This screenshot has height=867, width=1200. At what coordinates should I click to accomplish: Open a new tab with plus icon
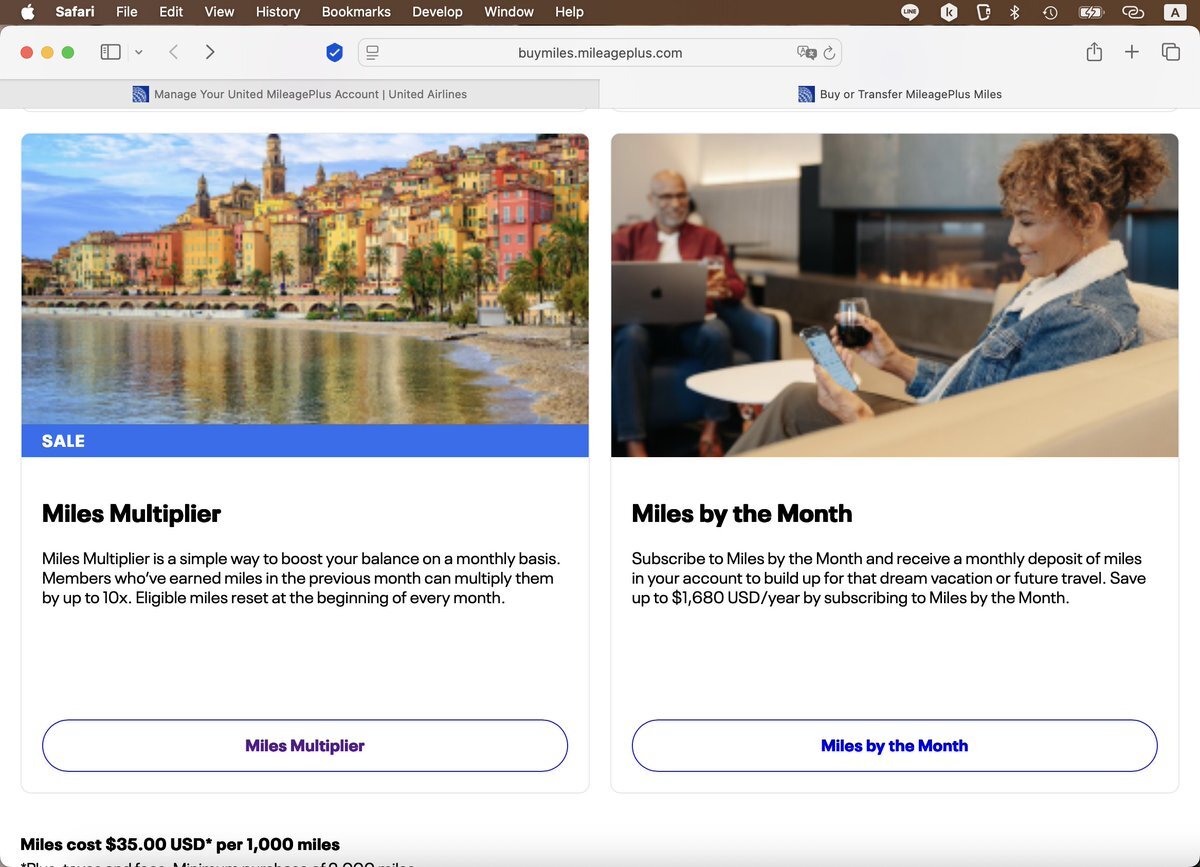(1132, 52)
